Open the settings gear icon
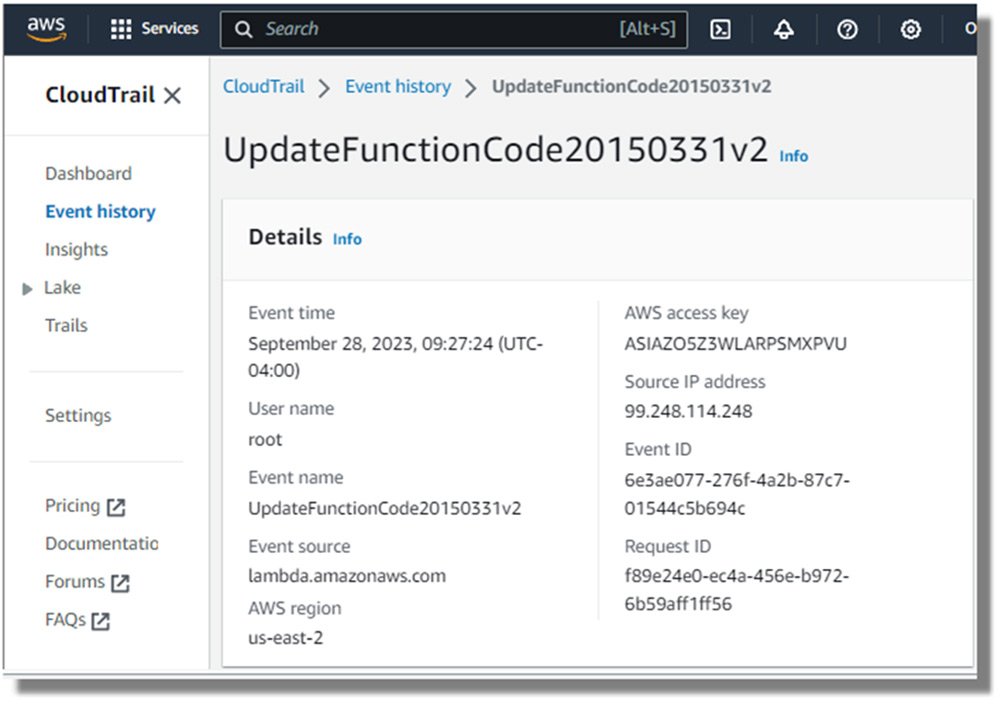Screen dimensions: 1000x704 click(x=910, y=29)
